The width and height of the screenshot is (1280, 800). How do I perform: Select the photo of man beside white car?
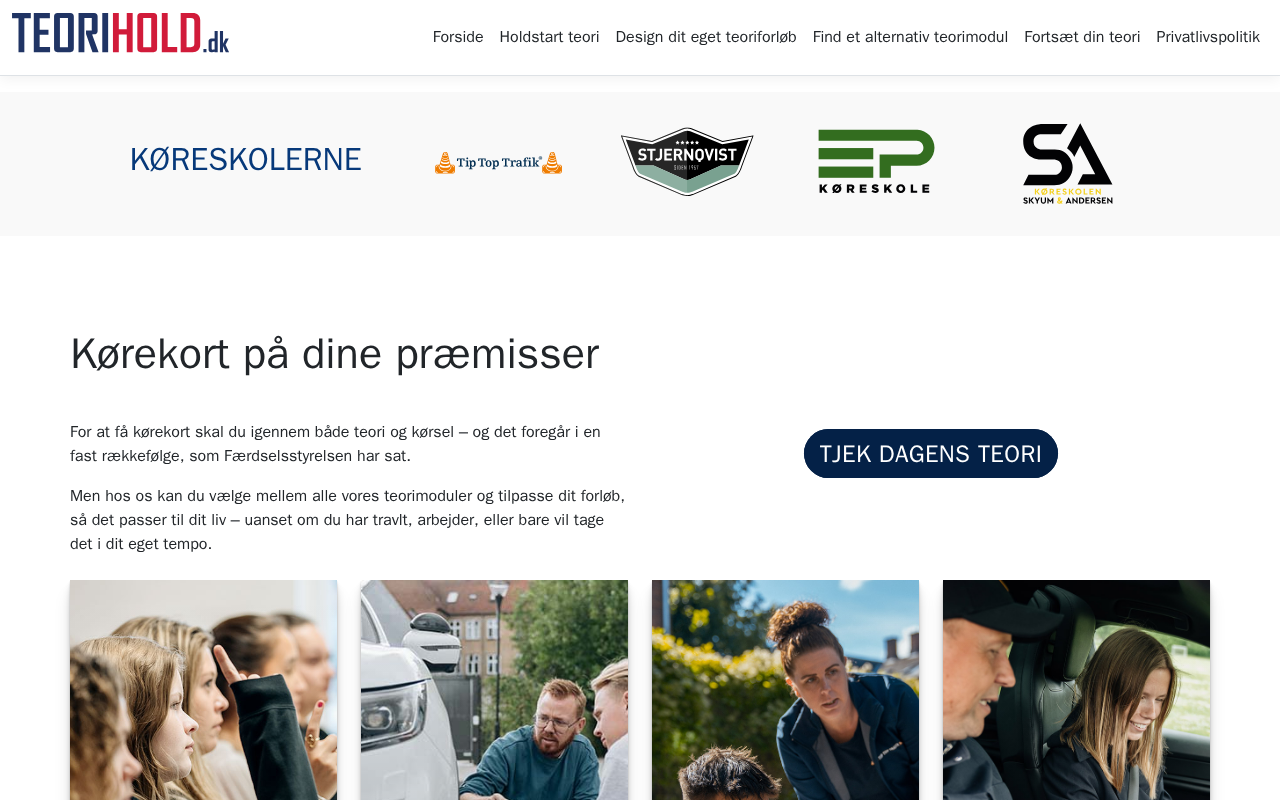point(494,690)
